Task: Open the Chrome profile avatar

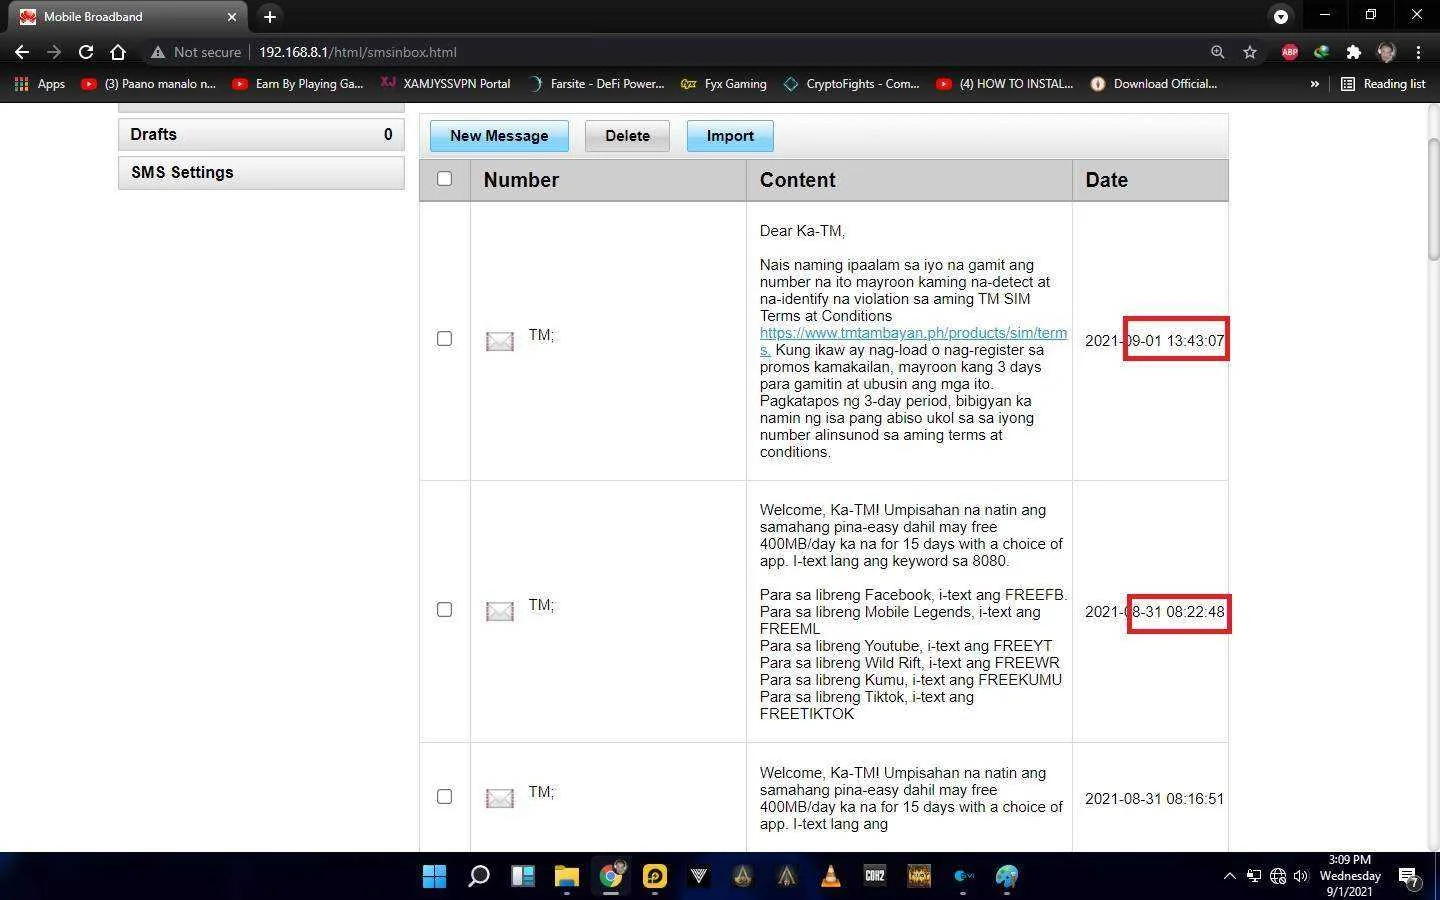Action: pos(1386,52)
